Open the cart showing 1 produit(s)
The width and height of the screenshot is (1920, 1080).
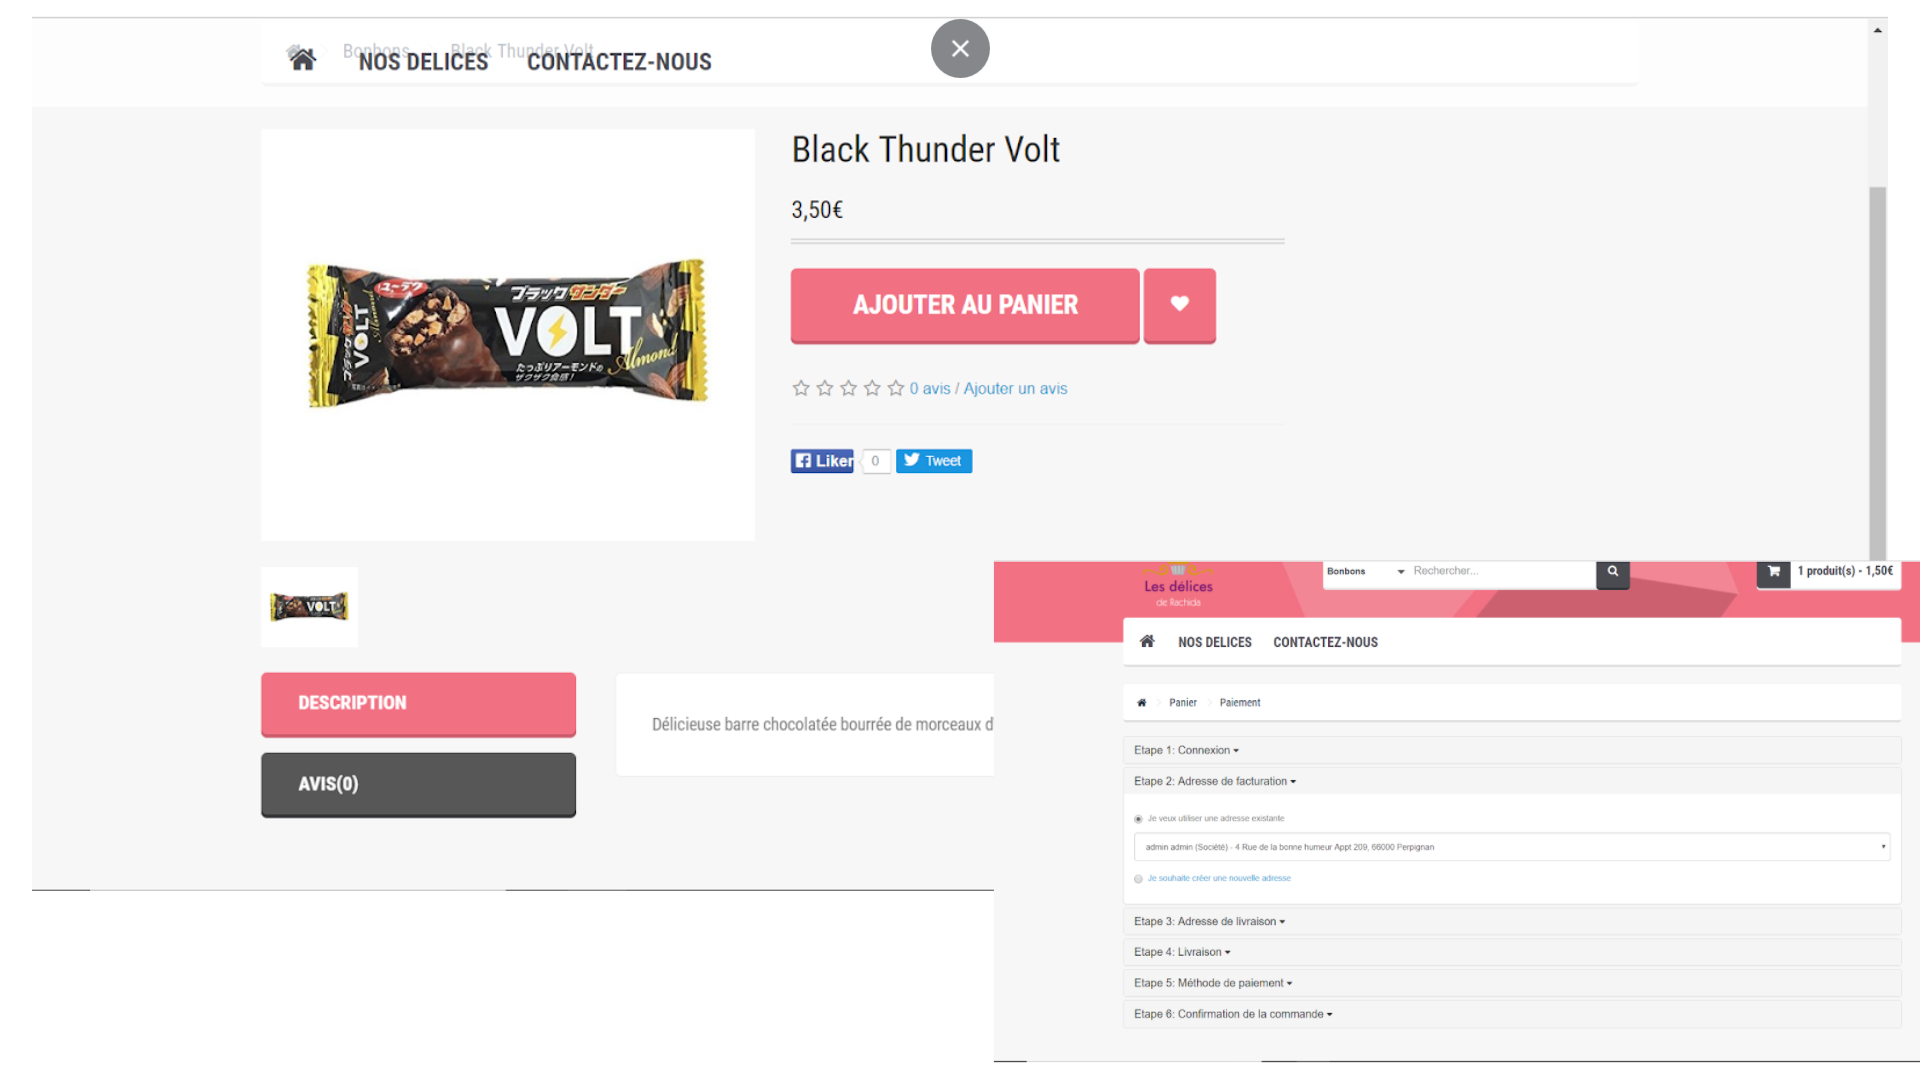(1829, 573)
